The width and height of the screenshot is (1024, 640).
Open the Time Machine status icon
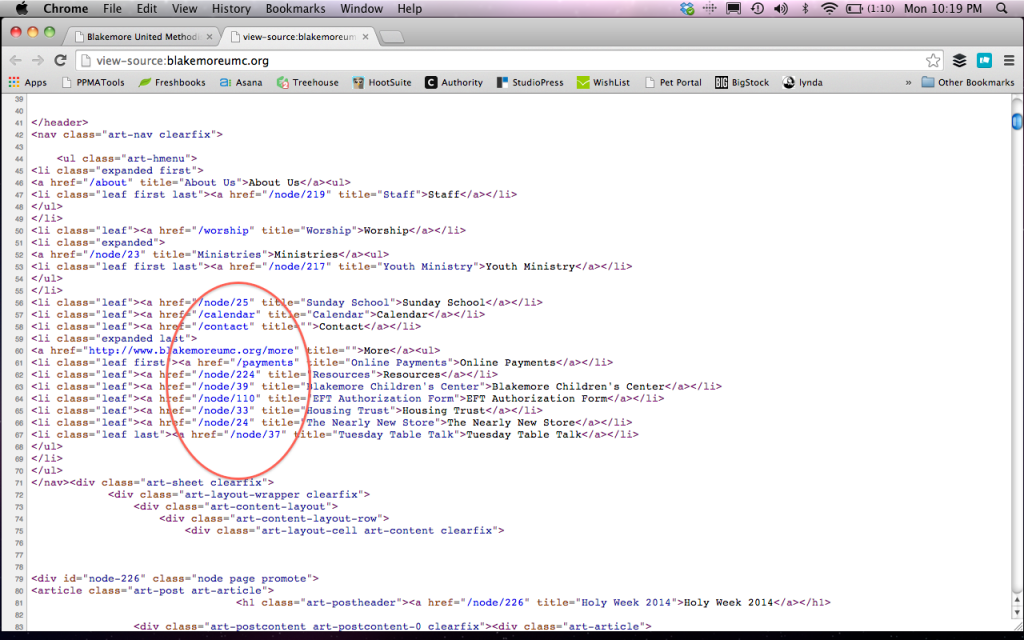[758, 8]
